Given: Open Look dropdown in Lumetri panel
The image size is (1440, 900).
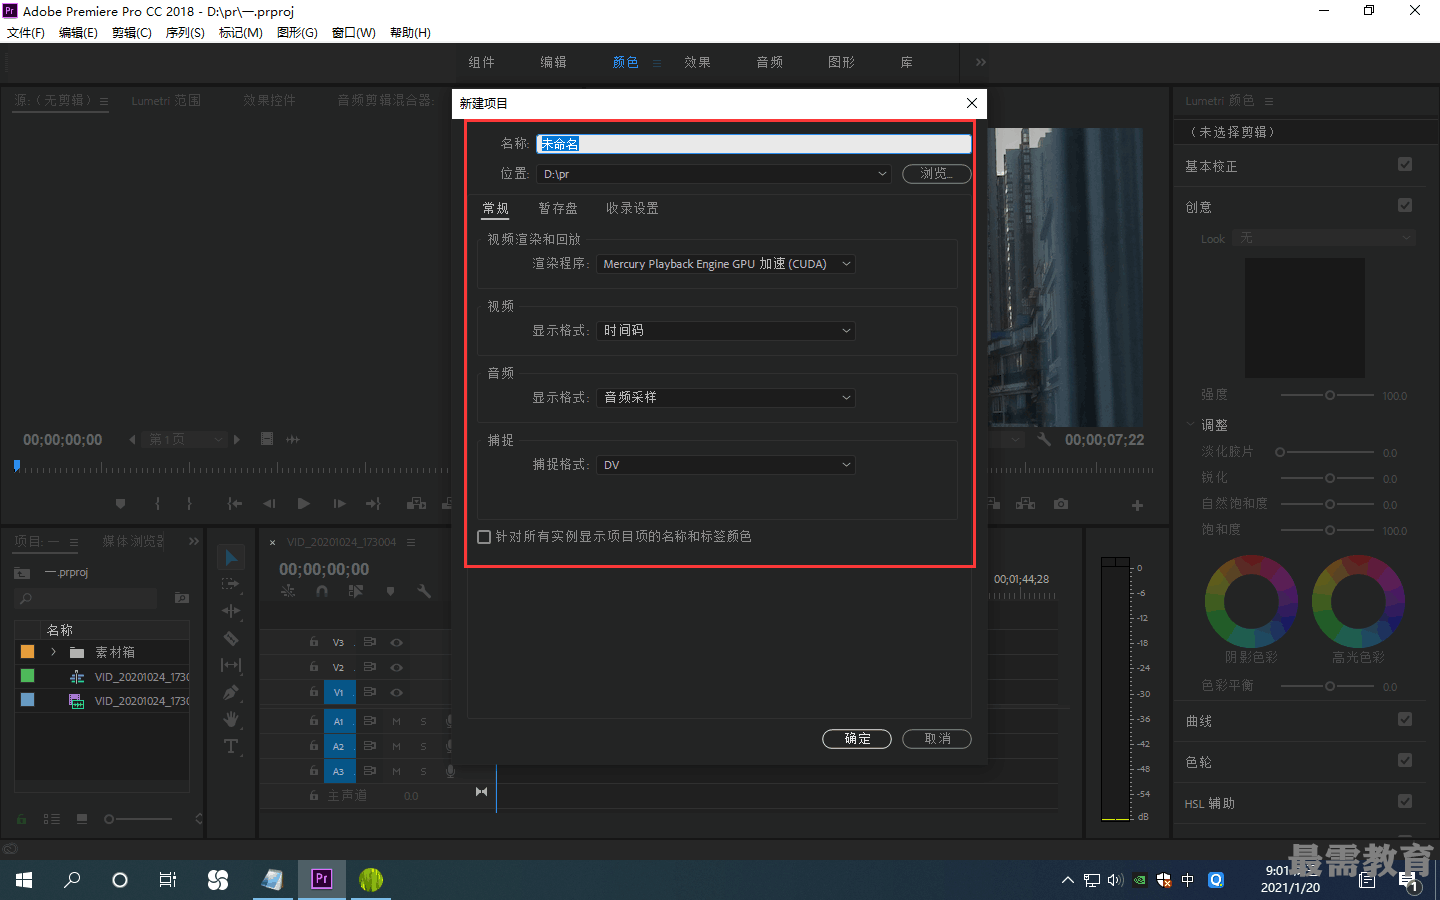Looking at the screenshot, I should click(x=1325, y=238).
